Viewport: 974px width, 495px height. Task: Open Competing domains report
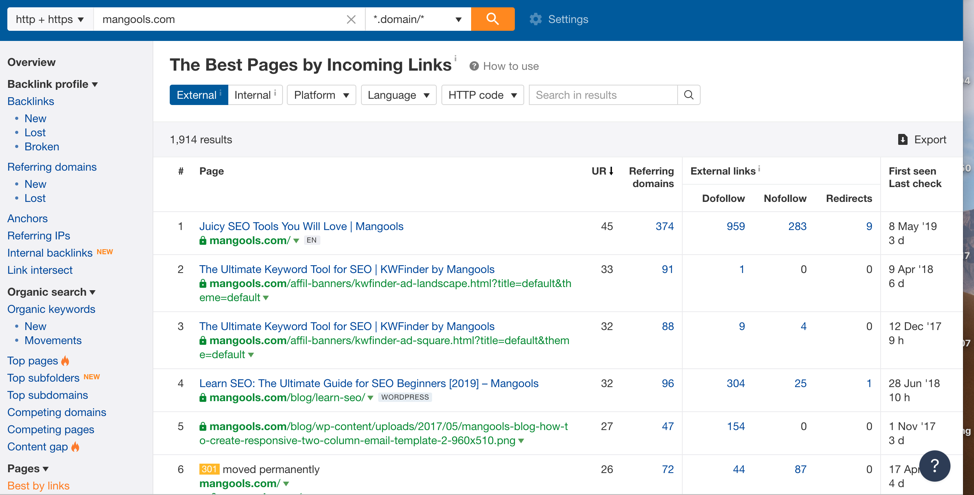(57, 412)
